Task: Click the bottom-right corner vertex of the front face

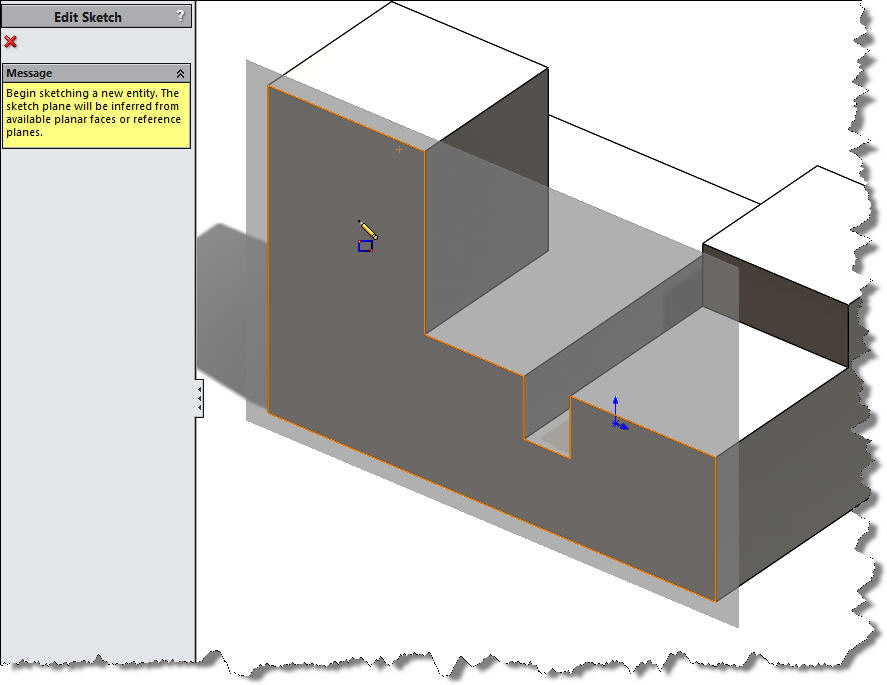Action: 716,601
